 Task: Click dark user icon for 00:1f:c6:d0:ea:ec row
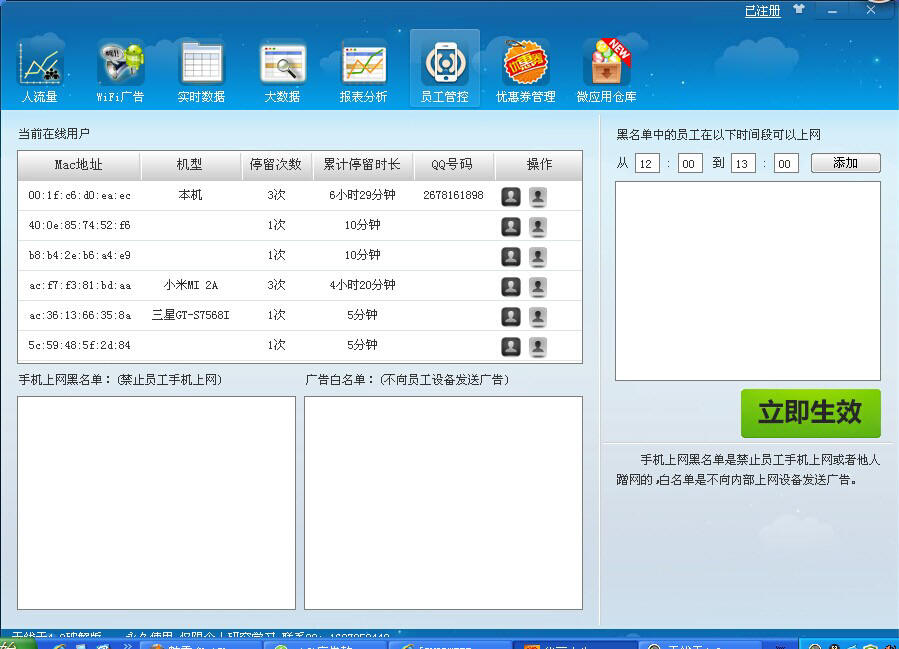coord(511,197)
